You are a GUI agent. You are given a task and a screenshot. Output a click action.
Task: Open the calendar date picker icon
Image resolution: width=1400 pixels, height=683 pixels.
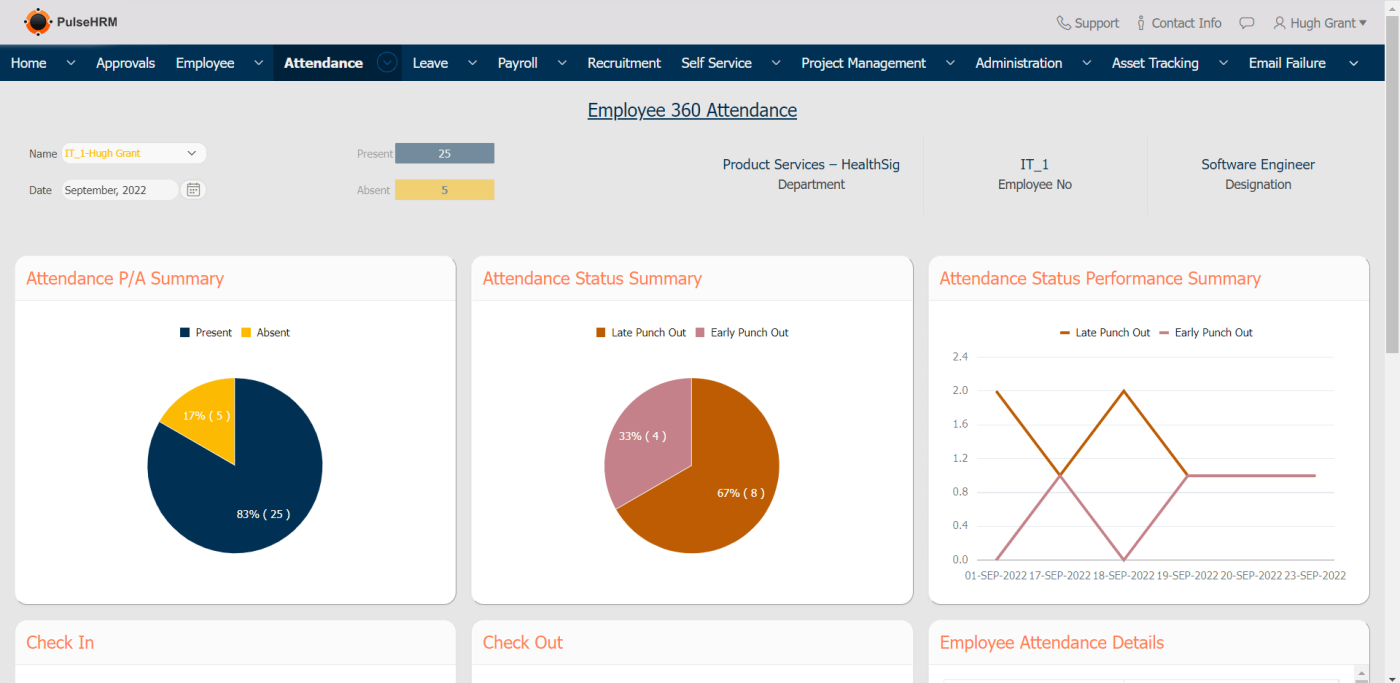[194, 190]
